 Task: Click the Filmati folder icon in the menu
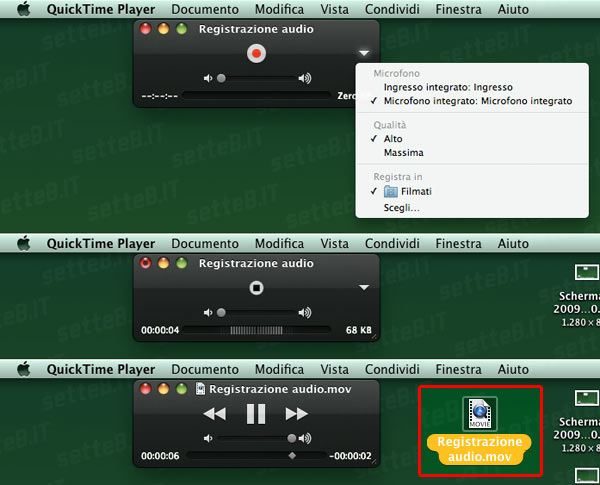click(392, 190)
